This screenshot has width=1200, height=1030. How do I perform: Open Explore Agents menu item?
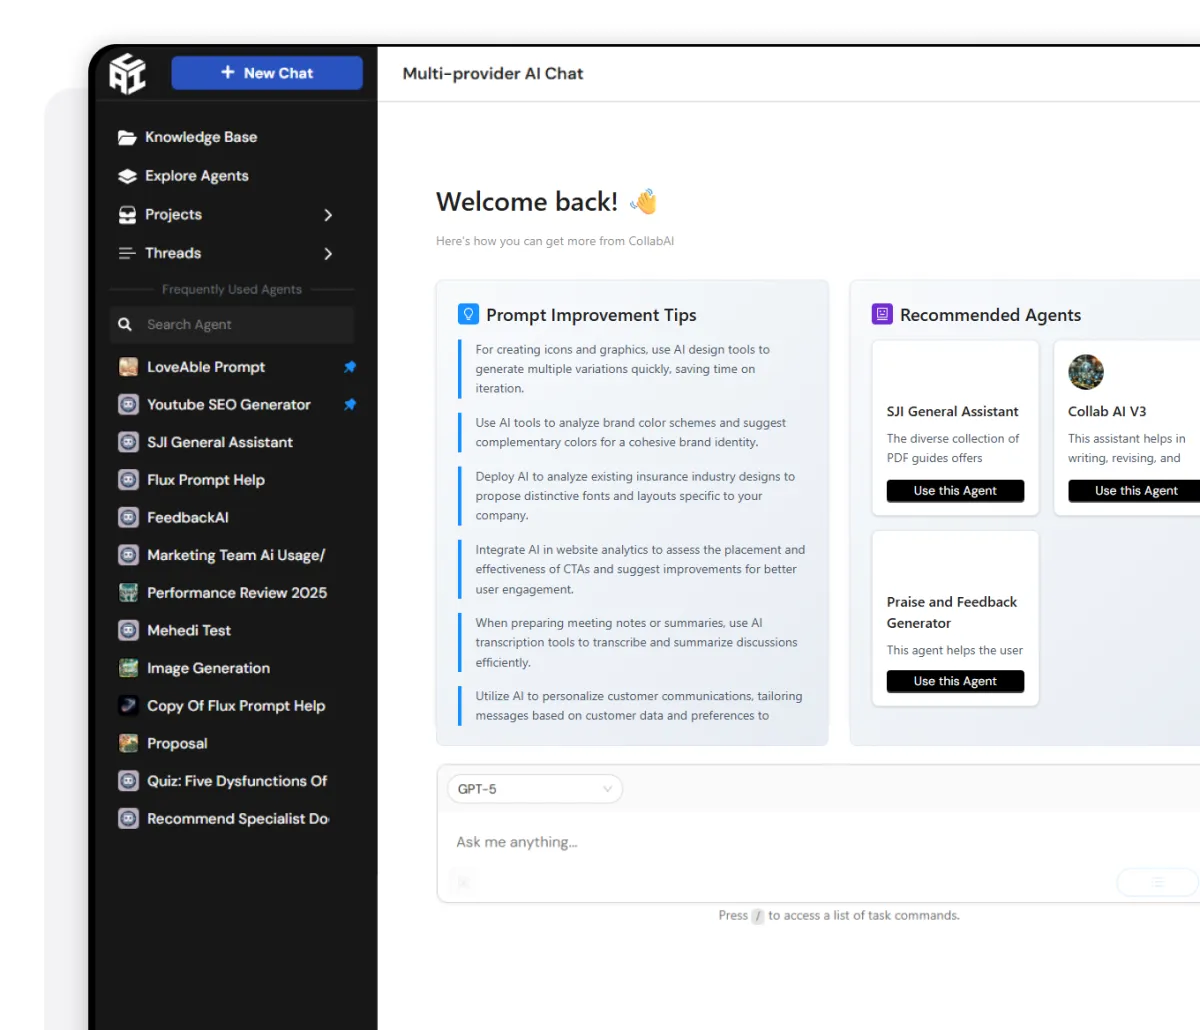(196, 176)
